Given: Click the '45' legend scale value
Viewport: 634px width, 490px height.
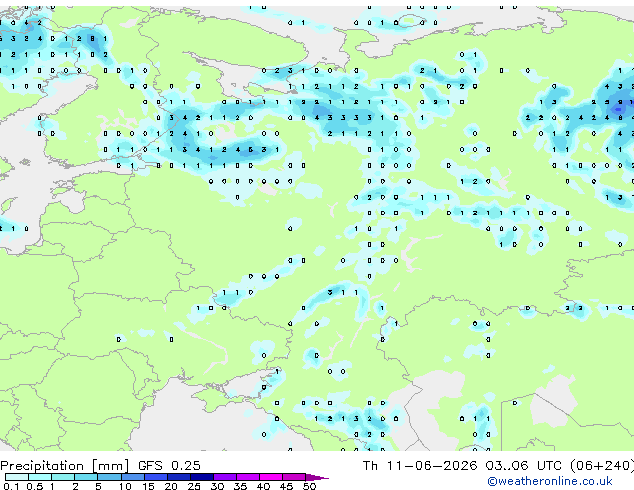Looking at the screenshot, I should point(286,486).
